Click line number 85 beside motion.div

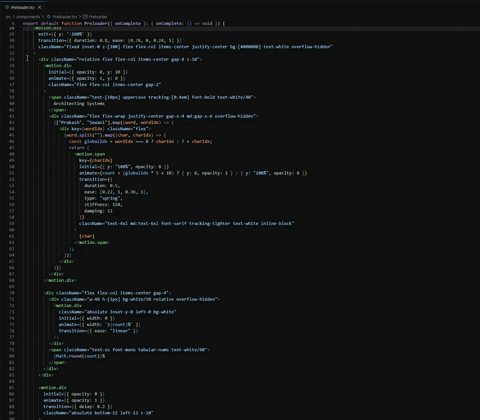(12, 388)
